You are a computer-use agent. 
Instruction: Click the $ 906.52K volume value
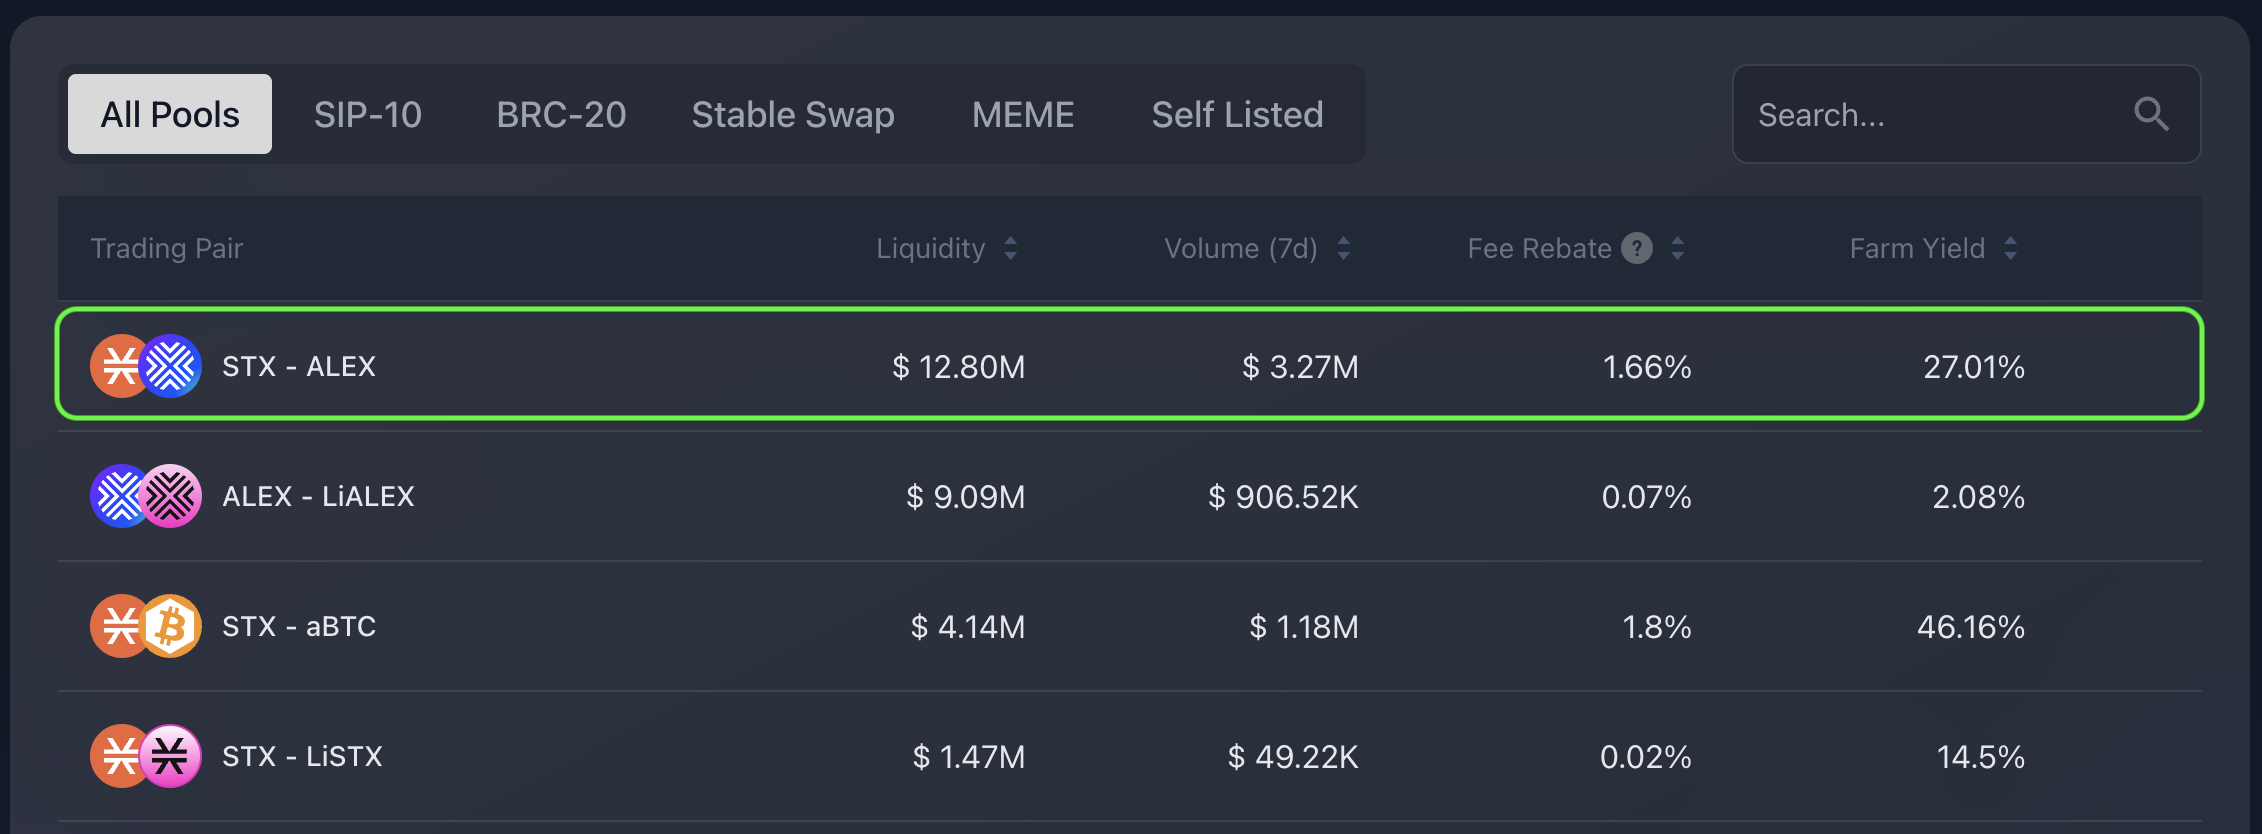[x=1283, y=497]
